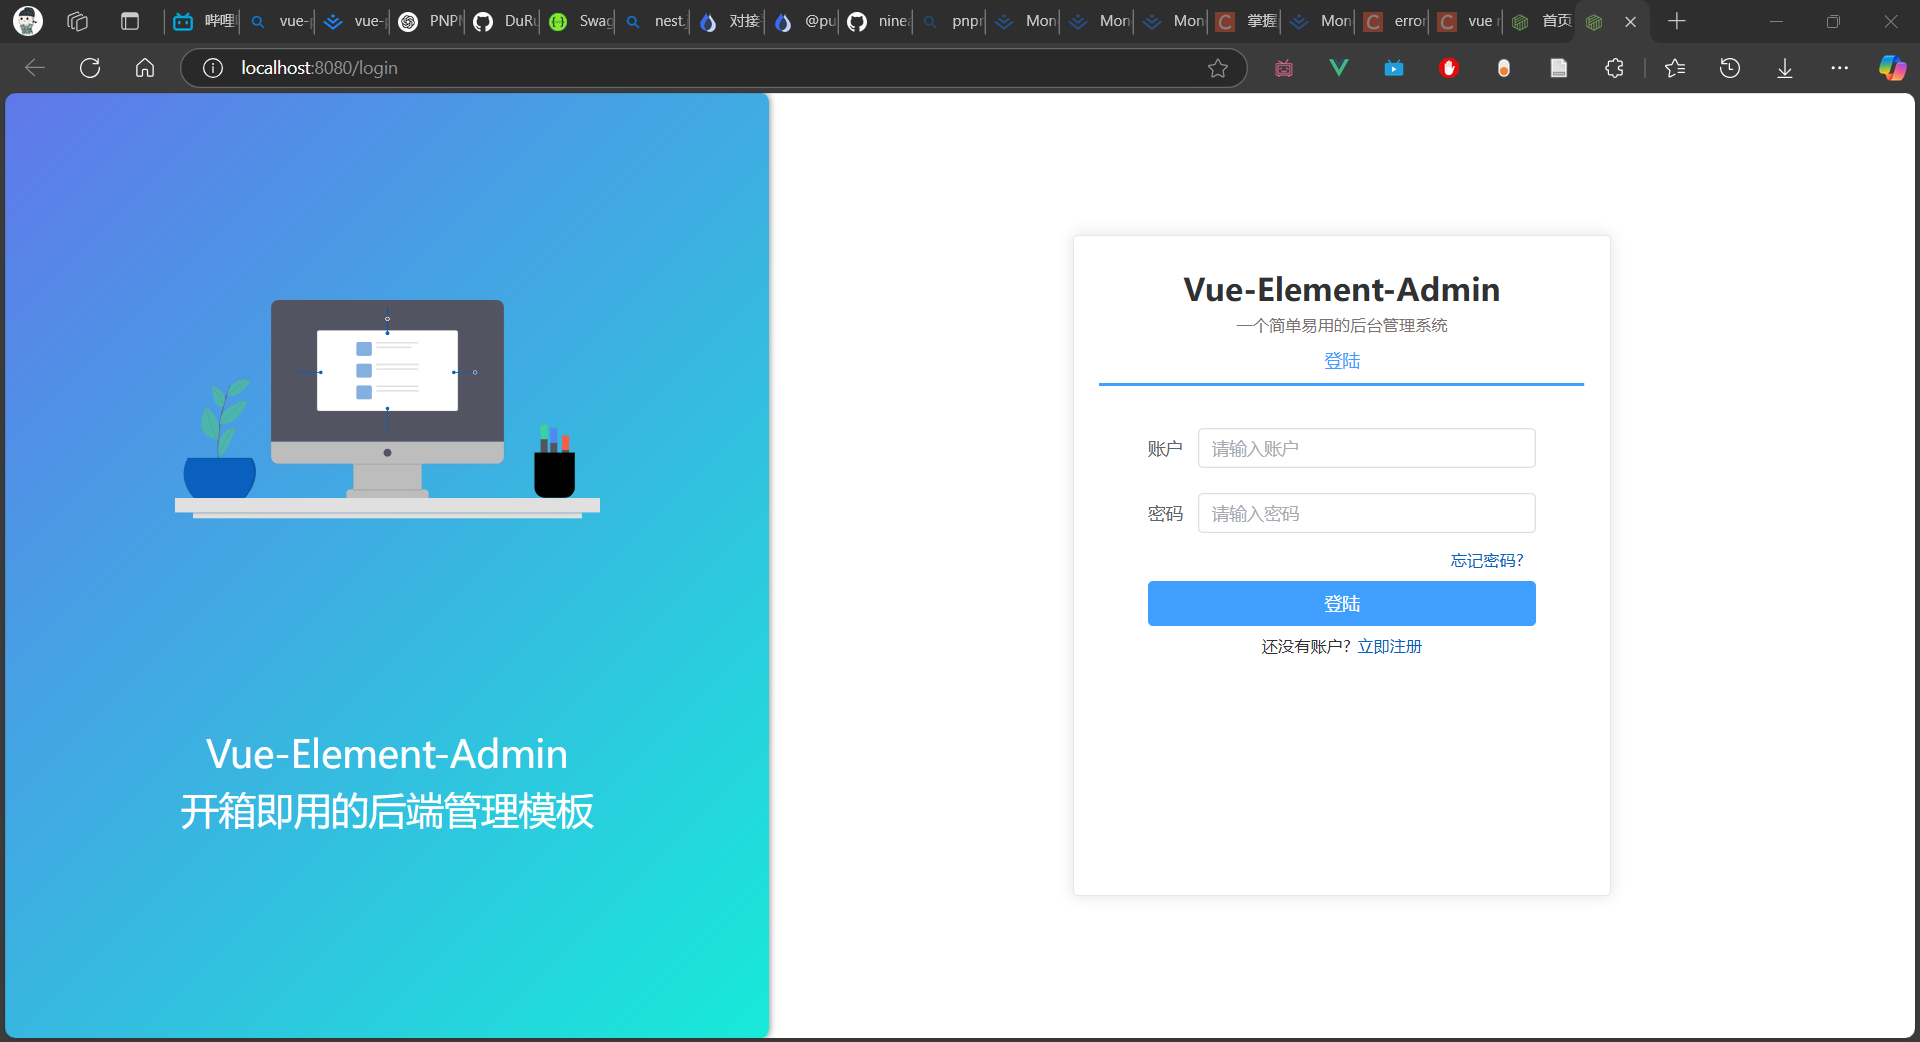Screen dimensions: 1920x1042
Task: View site information icon beside localhost URL
Action: pos(213,68)
